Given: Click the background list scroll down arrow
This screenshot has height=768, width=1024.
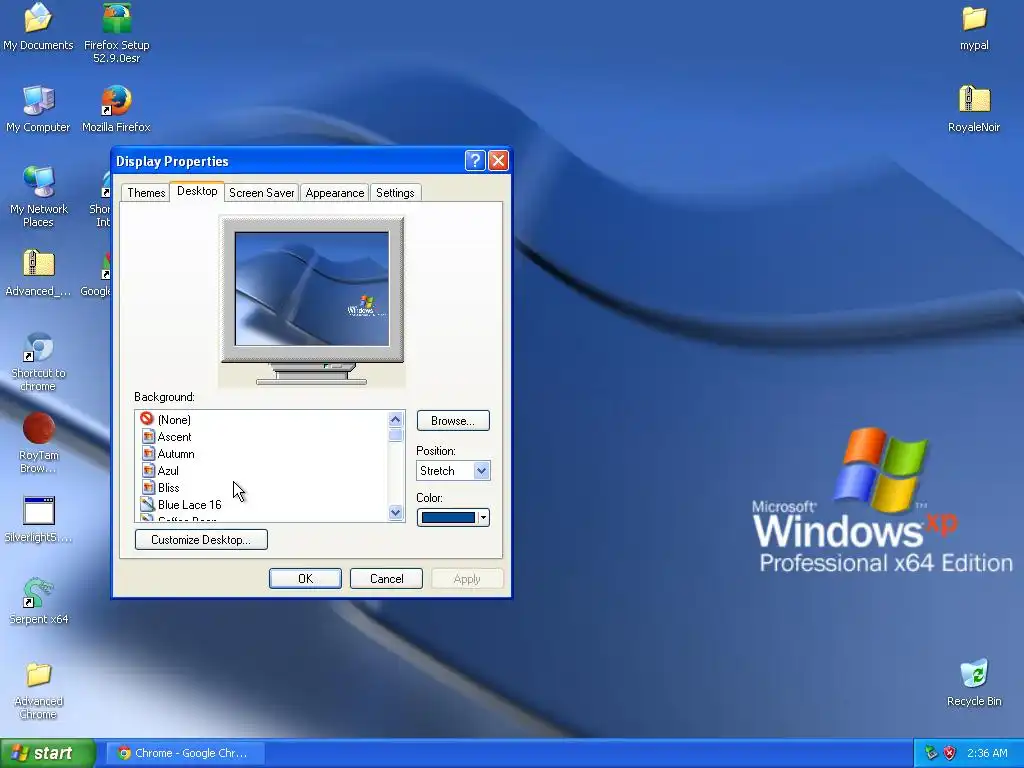Looking at the screenshot, I should click(395, 513).
